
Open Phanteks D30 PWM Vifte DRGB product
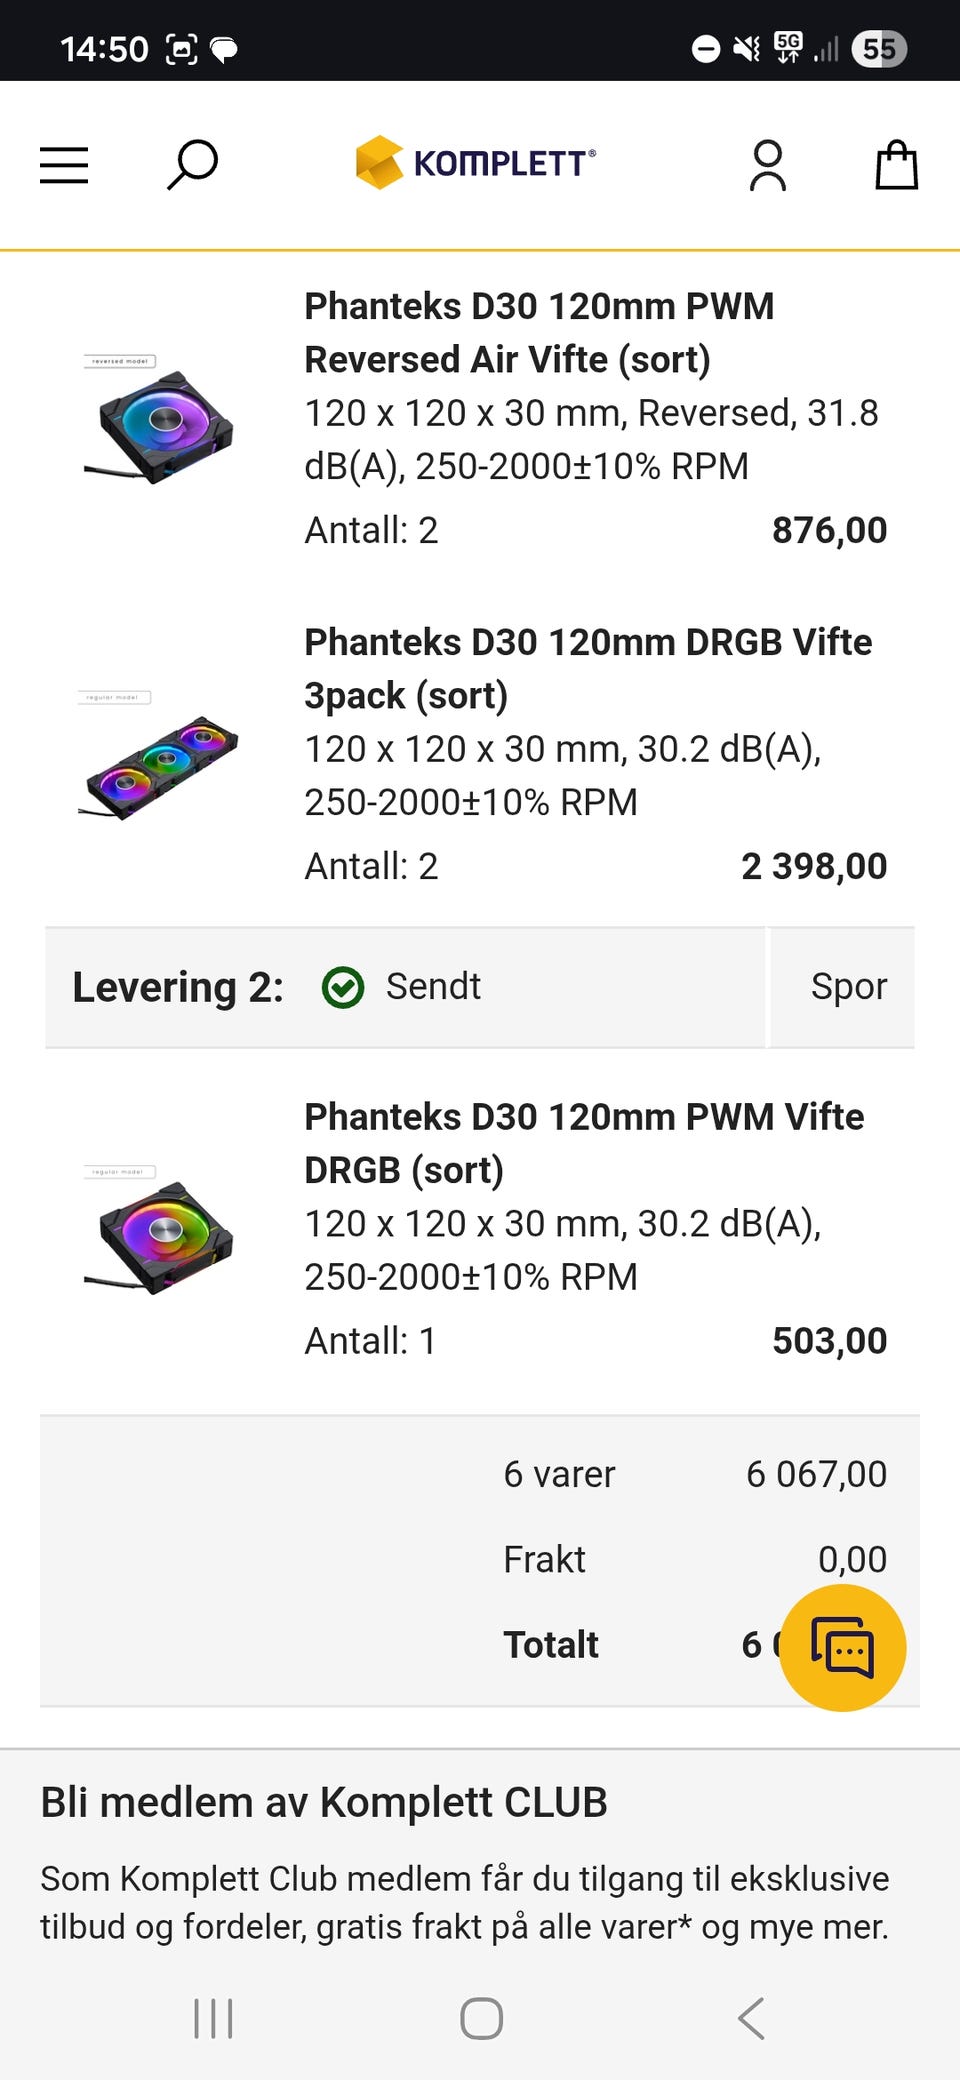(x=583, y=1143)
